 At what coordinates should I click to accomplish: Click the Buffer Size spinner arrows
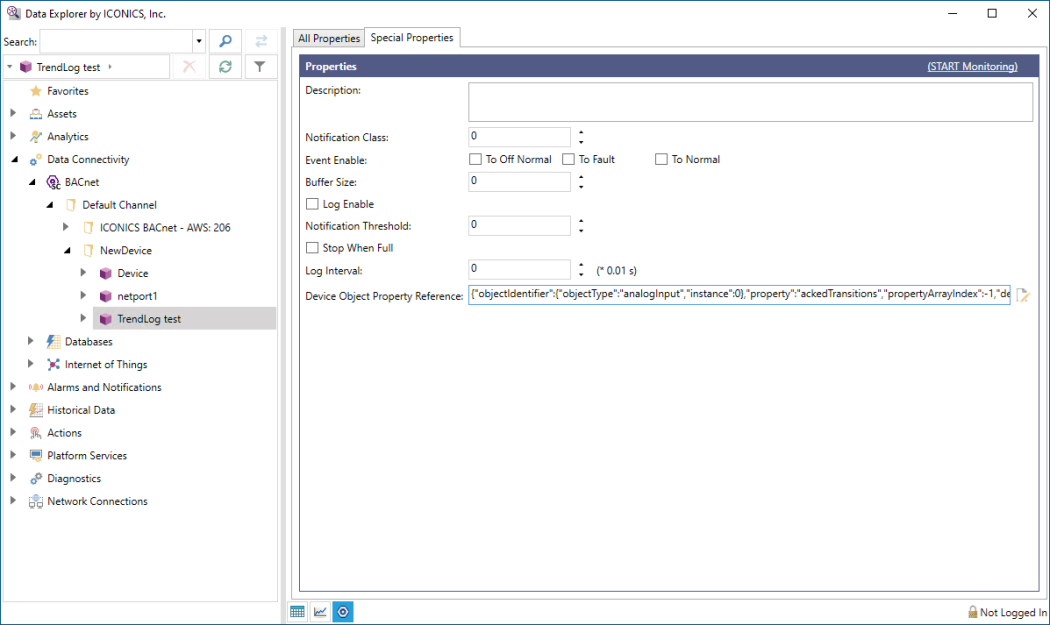(x=581, y=182)
